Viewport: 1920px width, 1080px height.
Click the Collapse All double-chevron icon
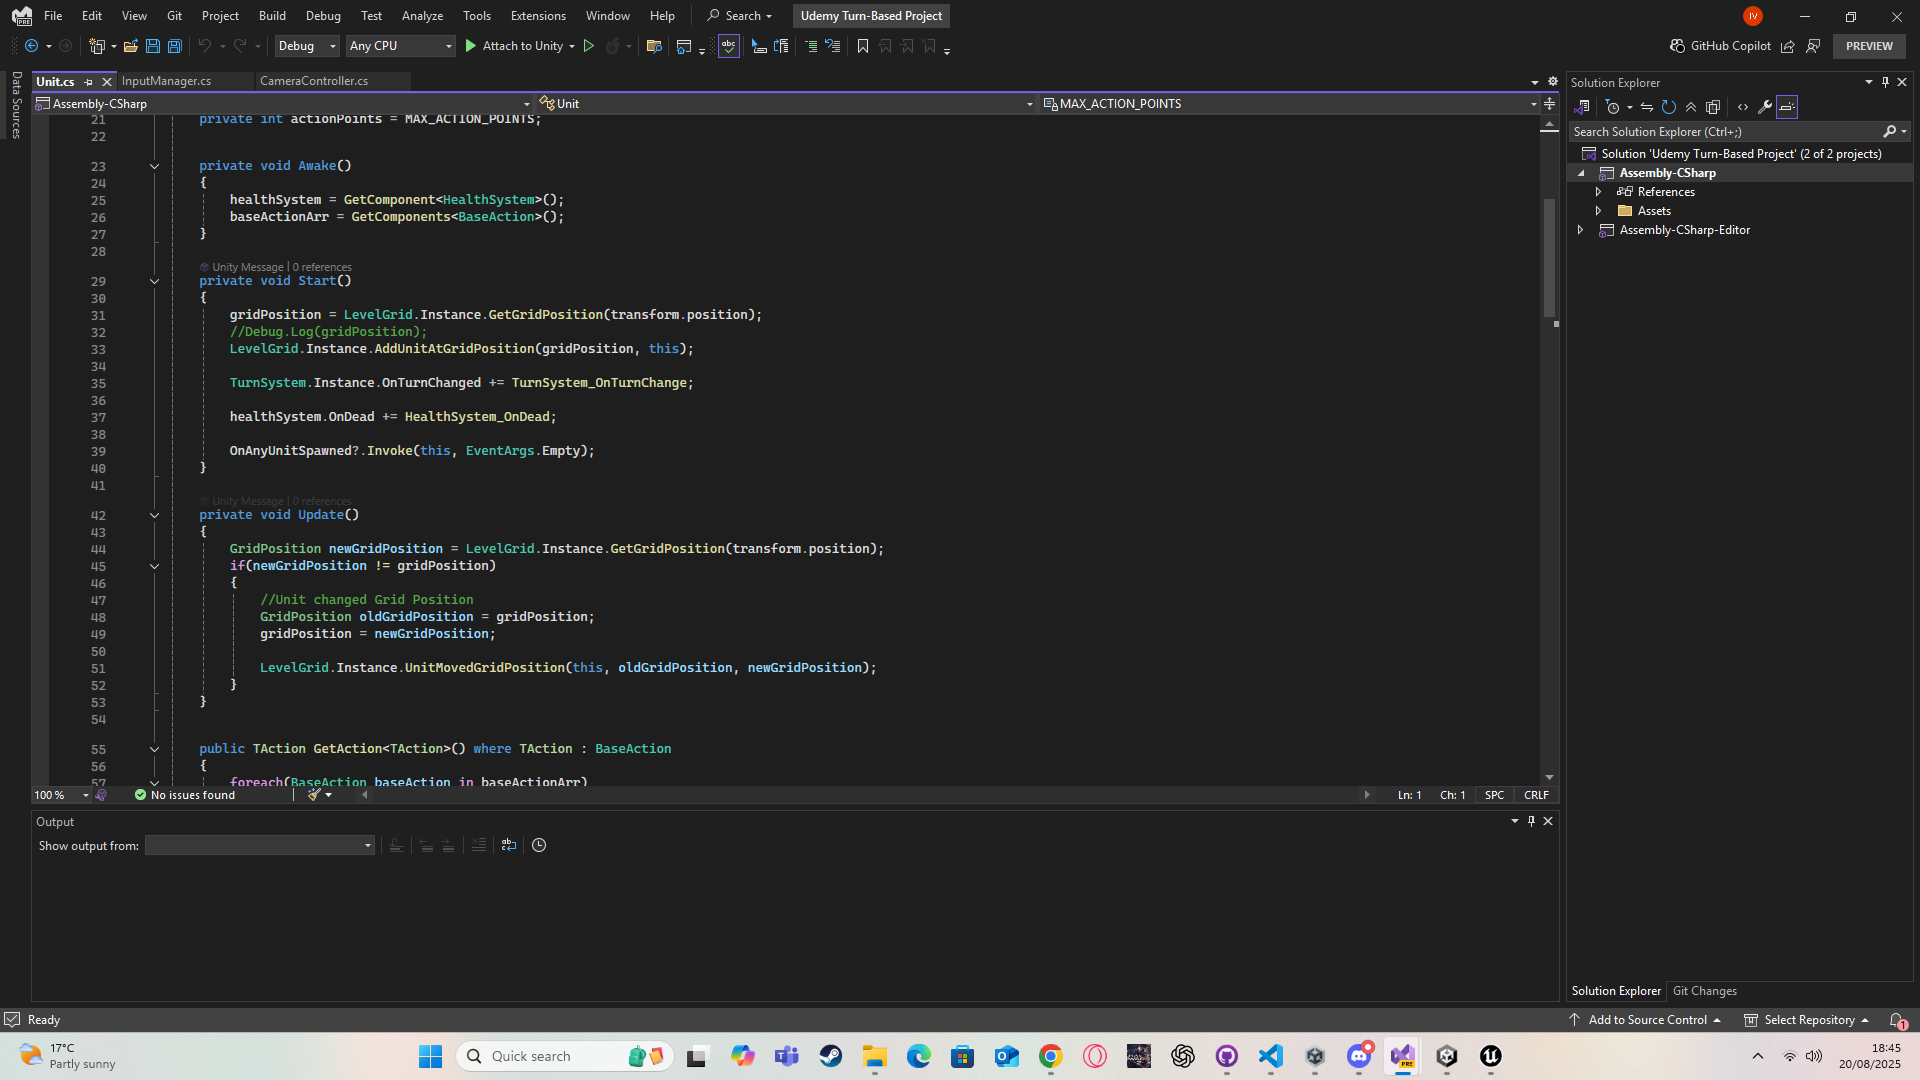(1691, 107)
